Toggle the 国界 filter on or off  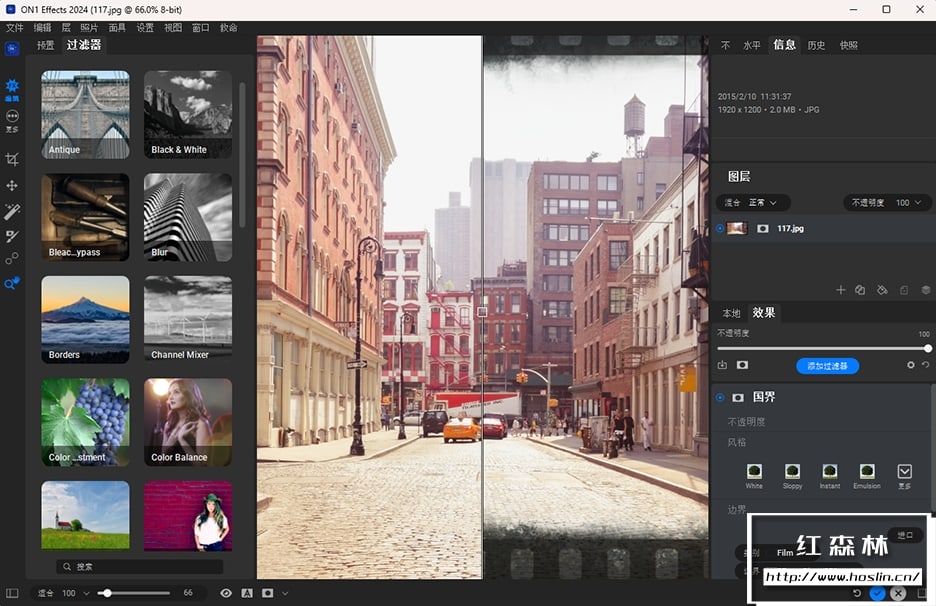coord(720,397)
